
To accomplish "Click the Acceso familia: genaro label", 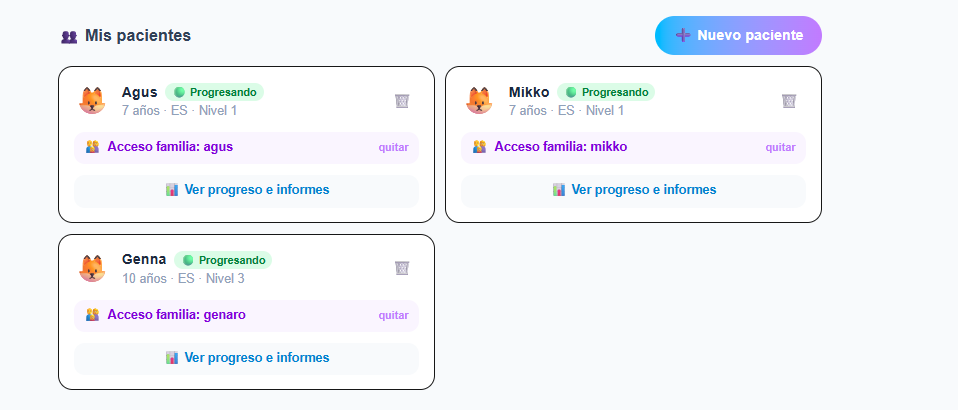I will pos(177,315).
